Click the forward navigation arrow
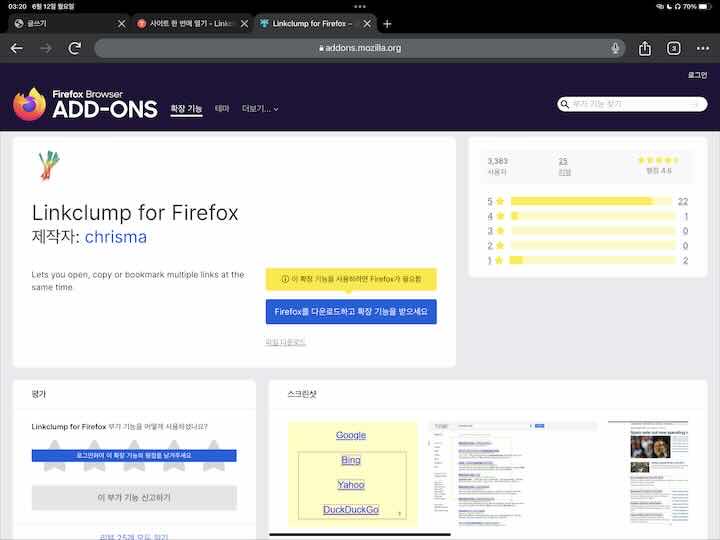The image size is (720, 540). (46, 48)
